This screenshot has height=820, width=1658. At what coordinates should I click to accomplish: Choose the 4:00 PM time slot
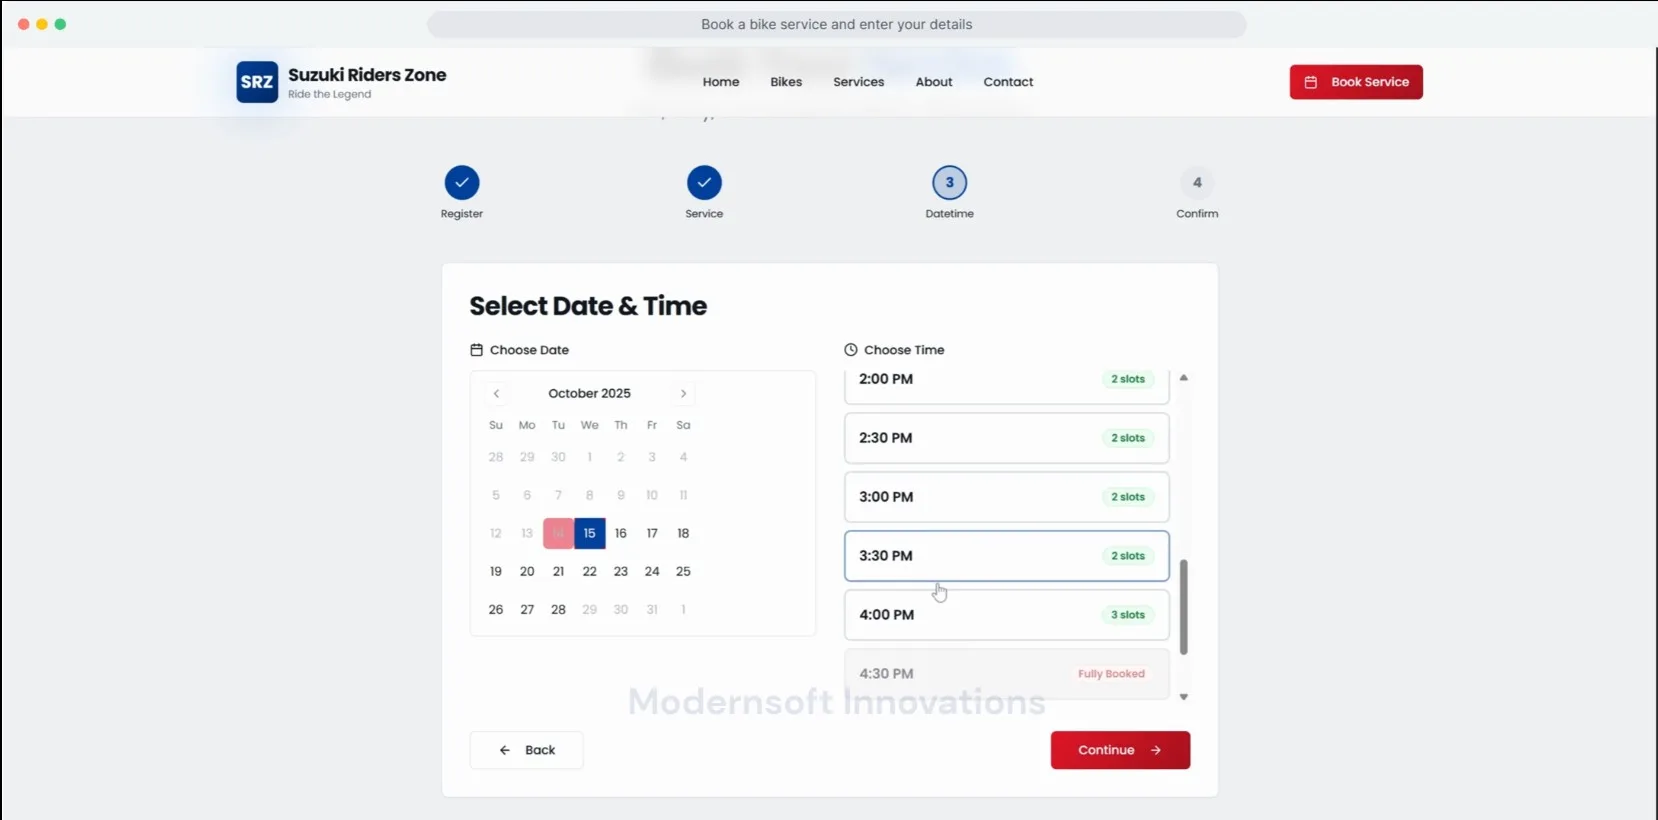[1006, 615]
